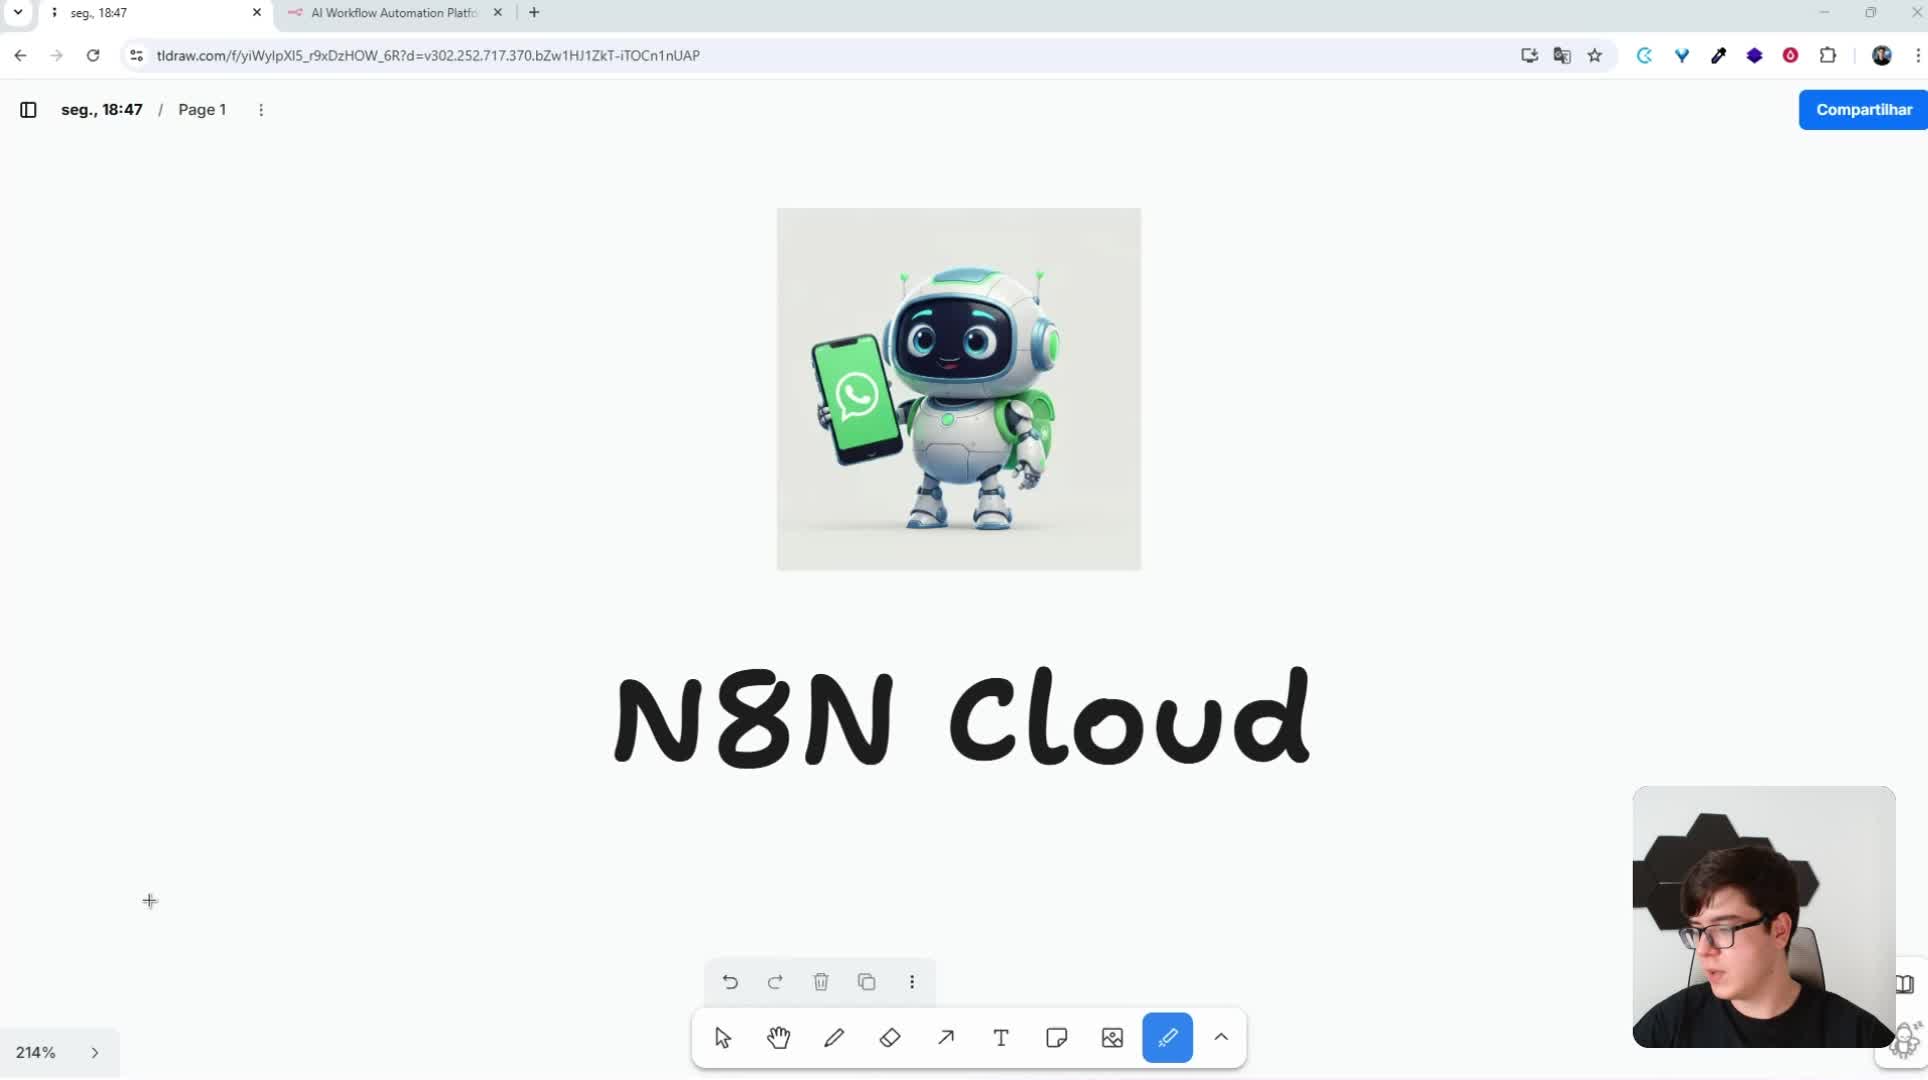Select the Text tool
Image resolution: width=1928 pixels, height=1080 pixels.
click(x=1000, y=1038)
